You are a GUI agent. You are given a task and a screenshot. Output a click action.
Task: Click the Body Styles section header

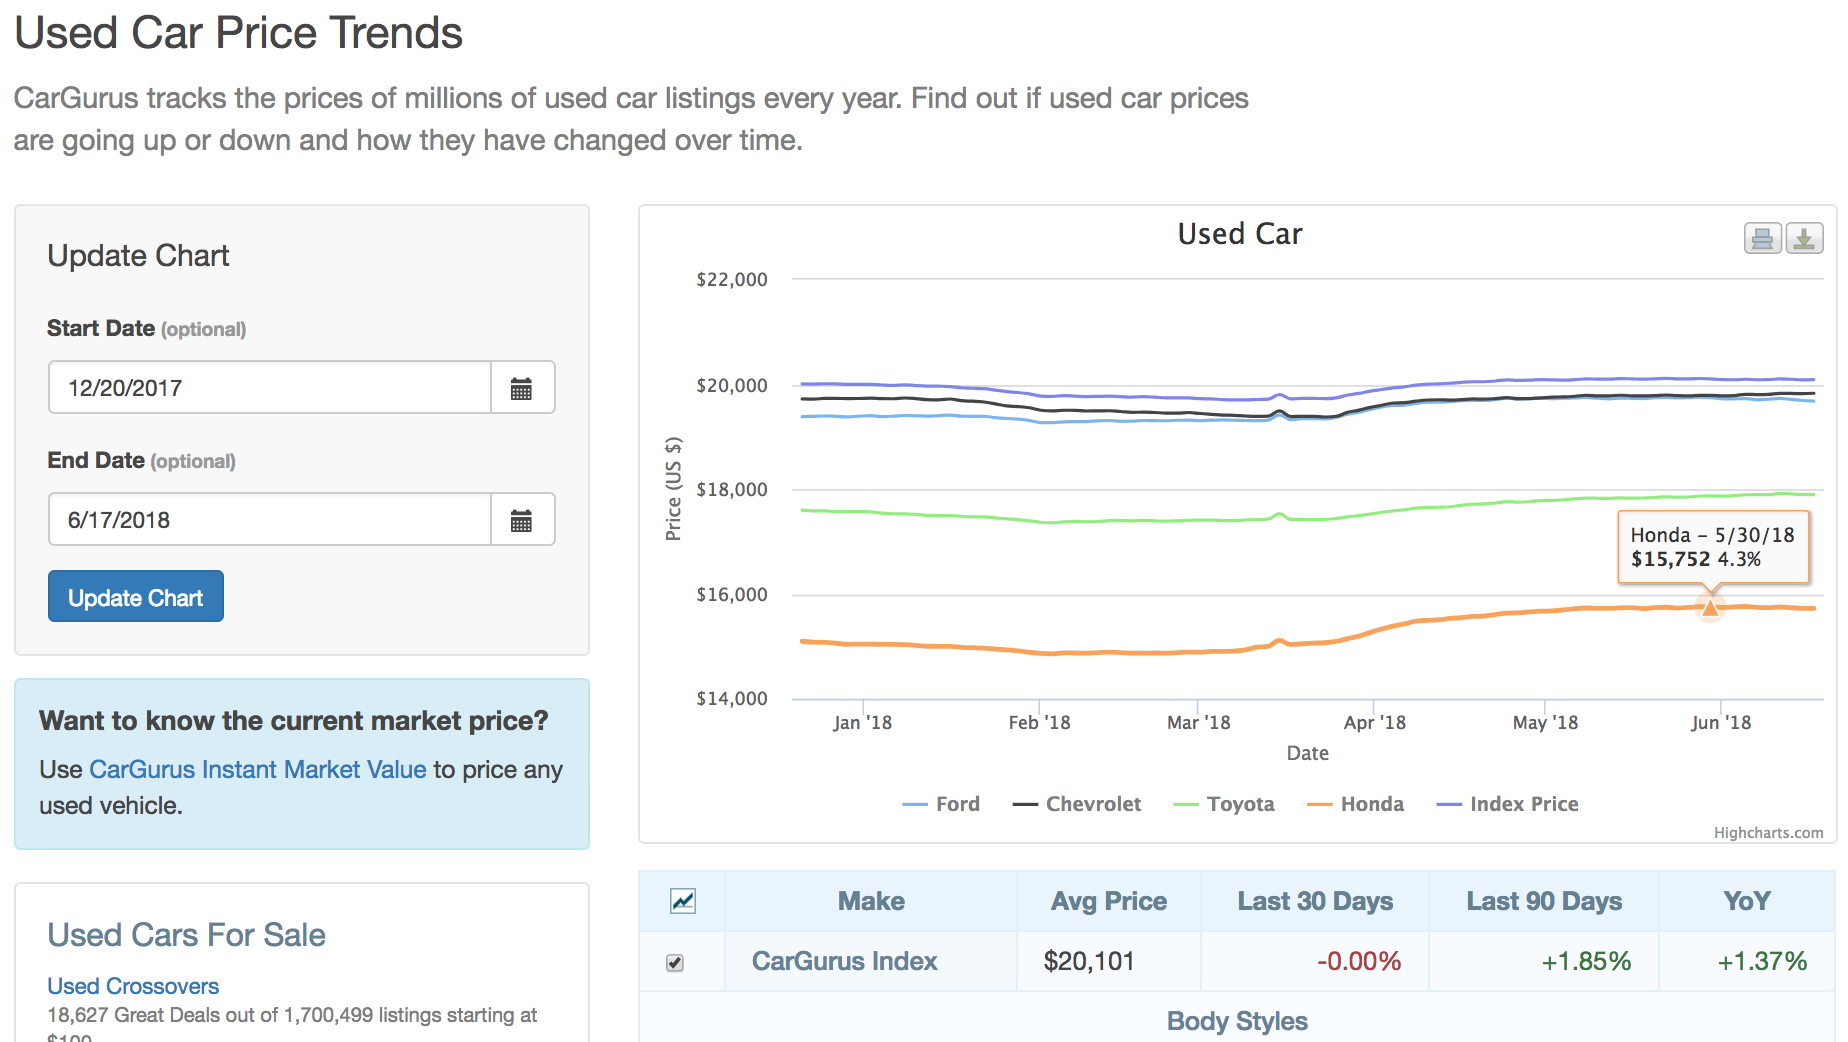click(x=1237, y=1021)
